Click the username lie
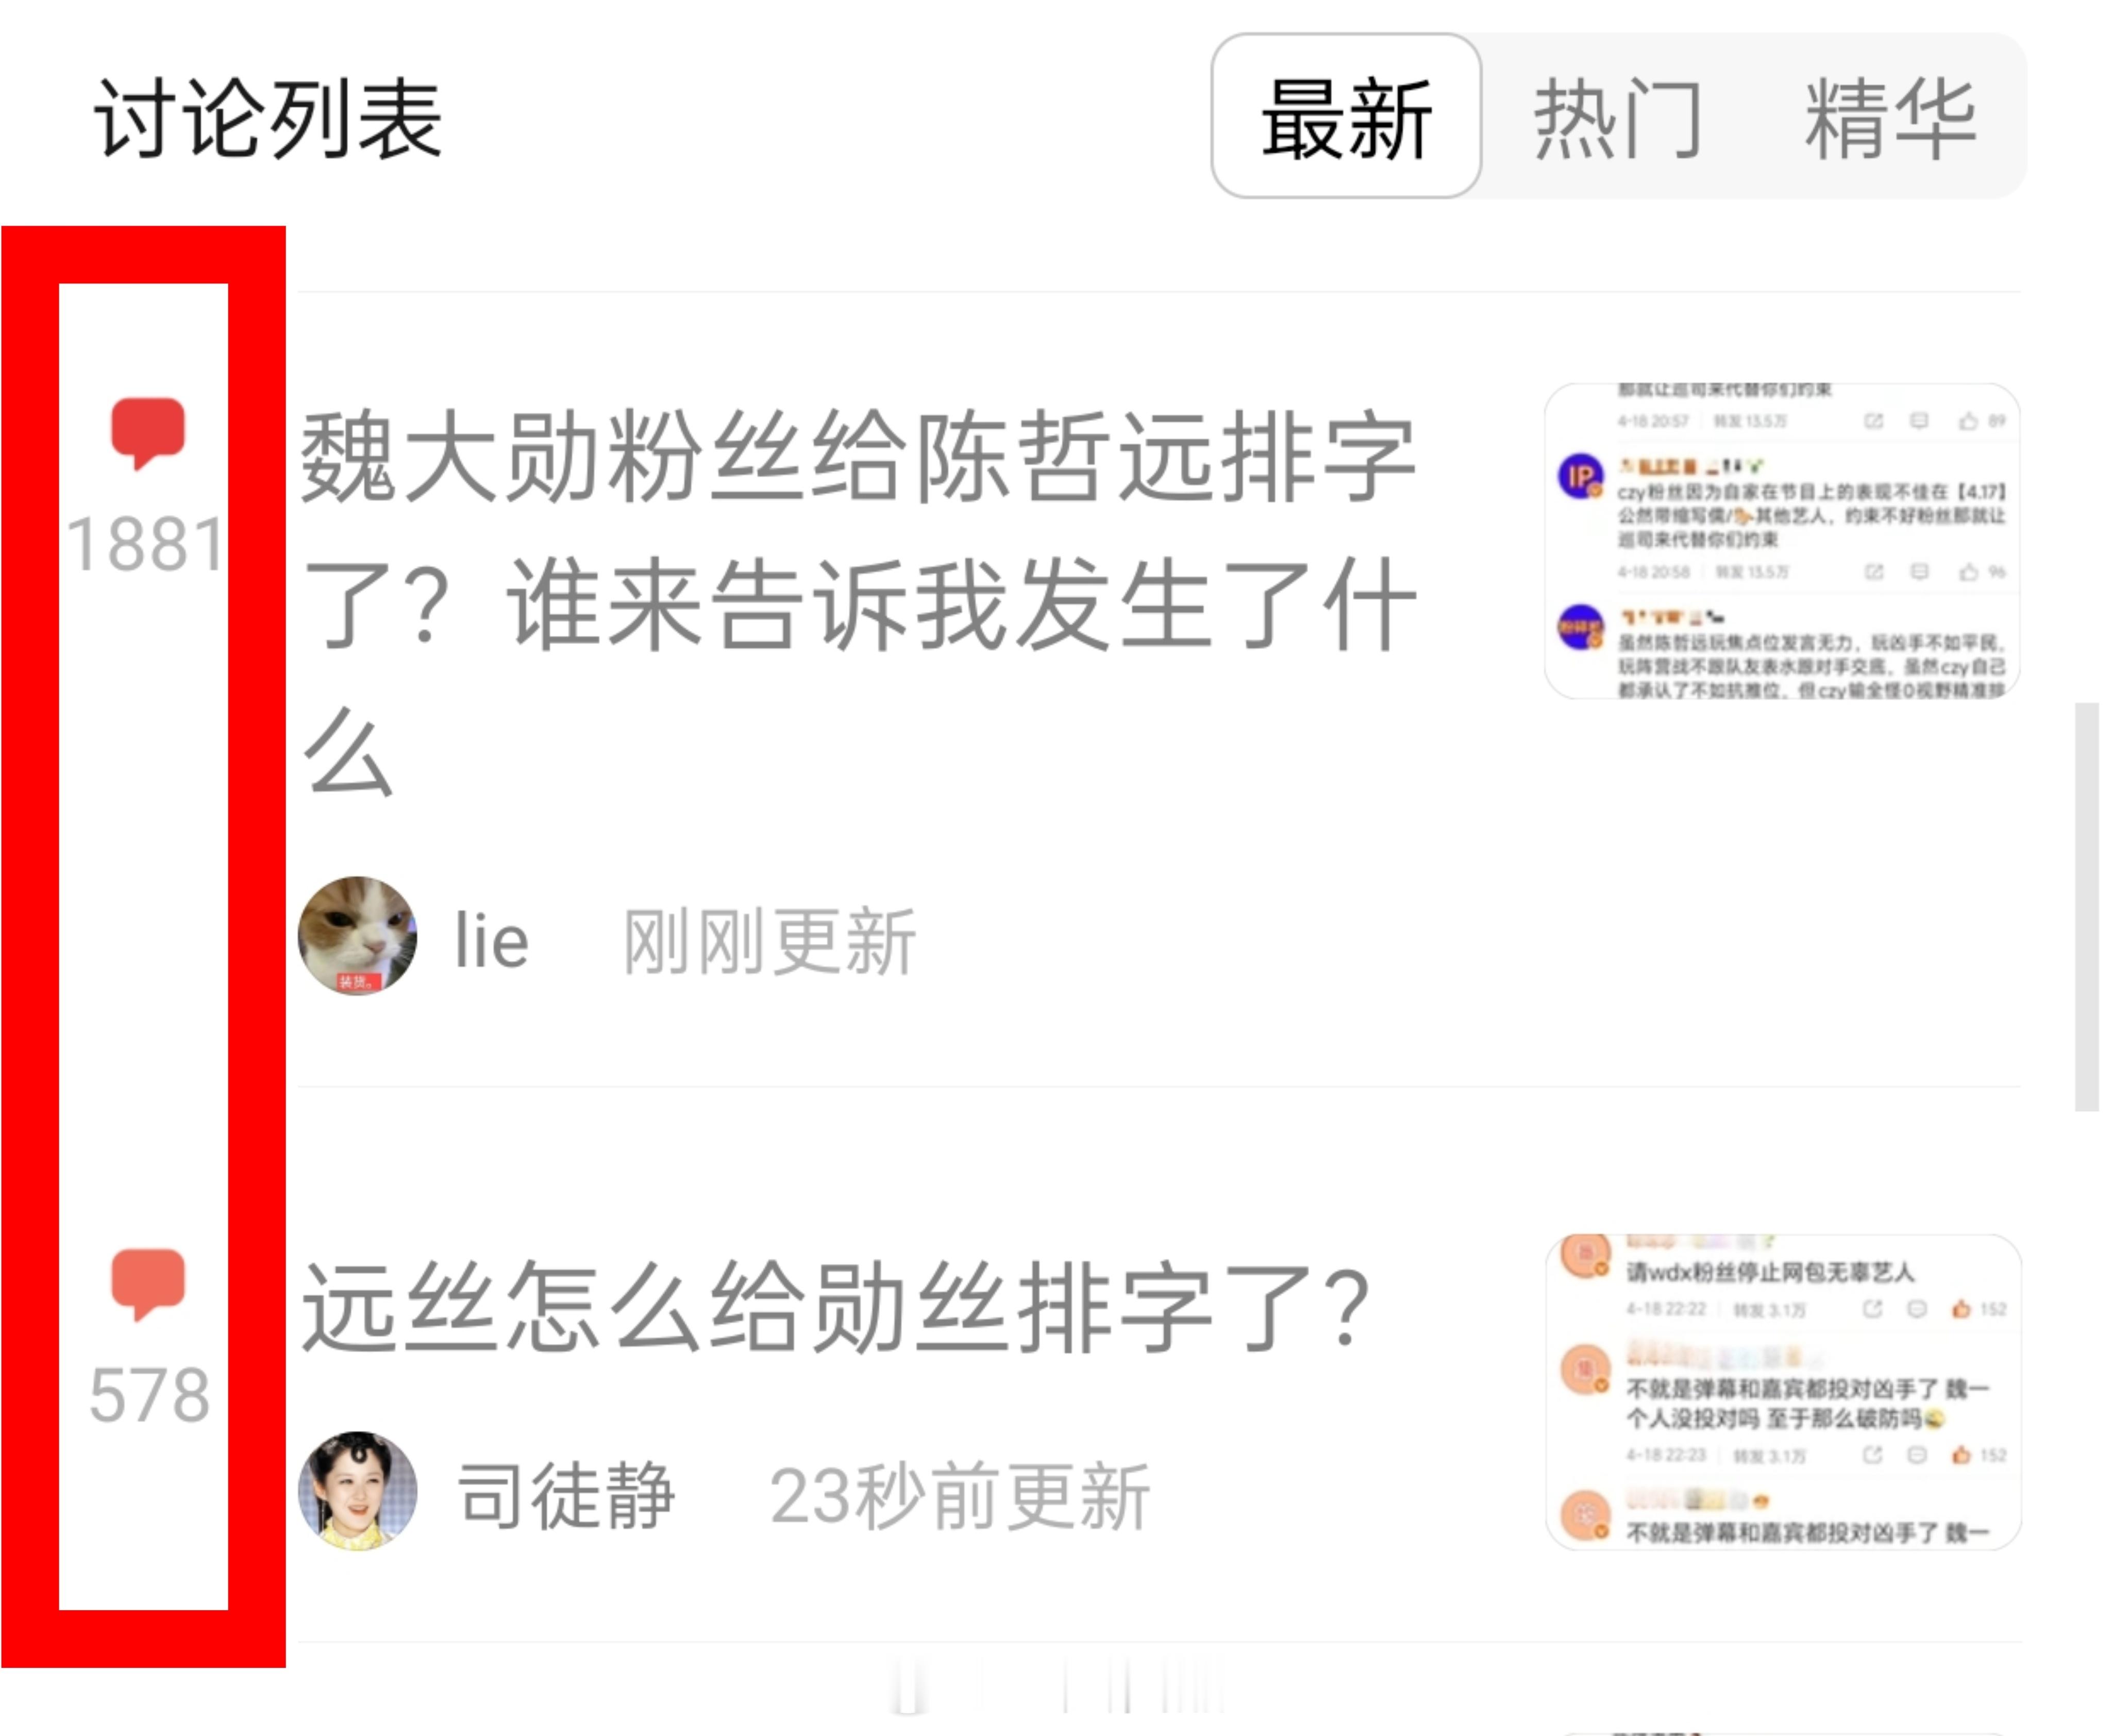 (x=490, y=940)
